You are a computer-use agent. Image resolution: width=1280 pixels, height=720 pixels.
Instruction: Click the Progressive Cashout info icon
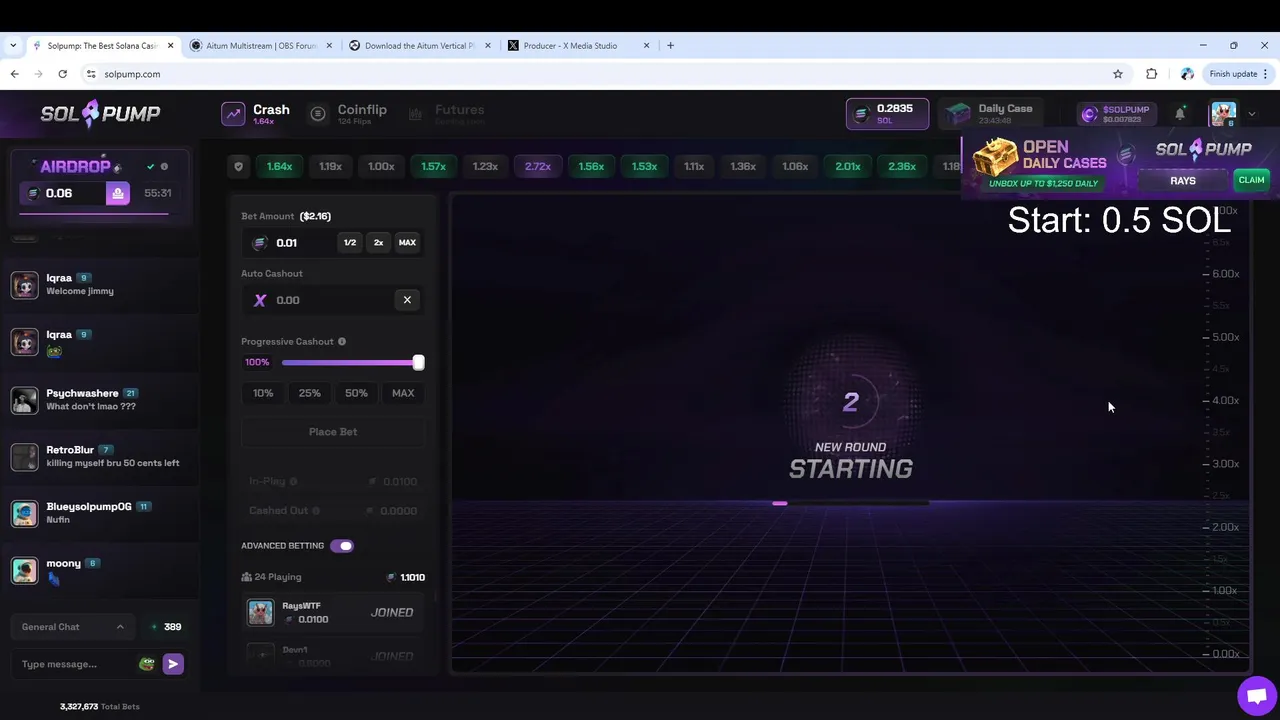[x=342, y=342]
